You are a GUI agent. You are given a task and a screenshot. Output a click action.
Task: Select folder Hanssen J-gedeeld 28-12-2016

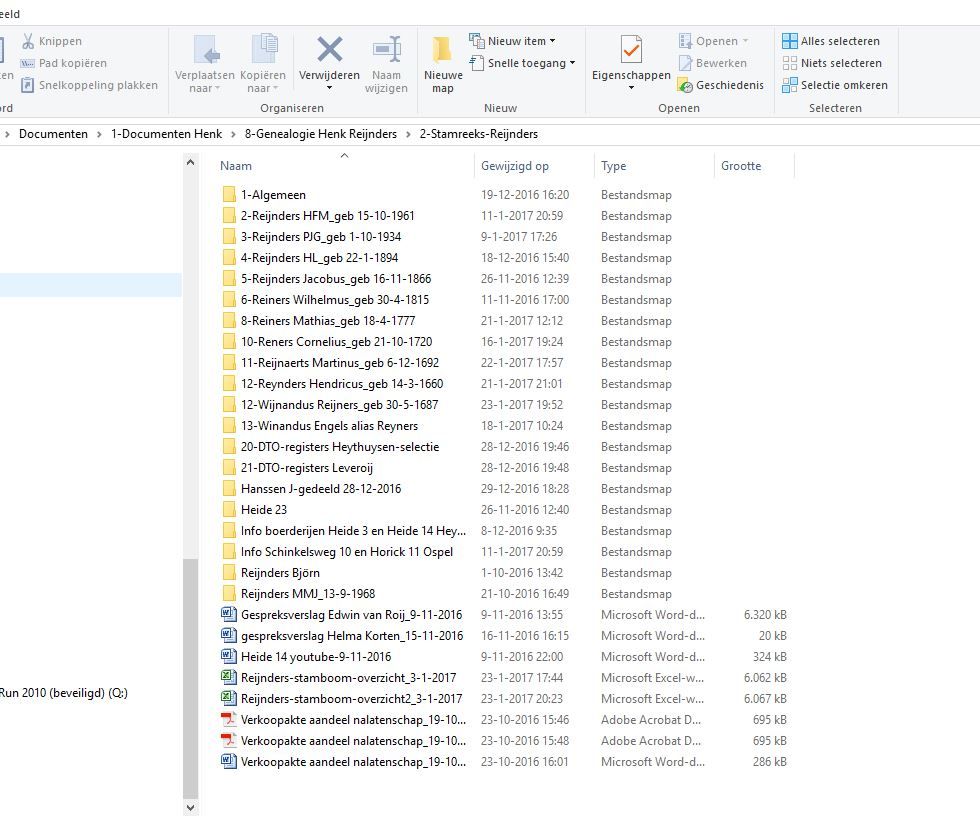[x=321, y=489]
